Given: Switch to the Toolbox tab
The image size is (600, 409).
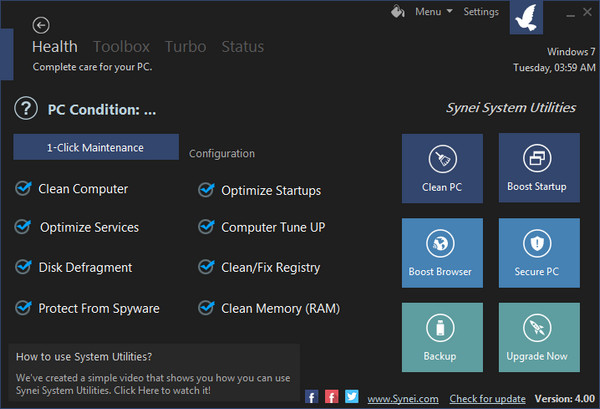Looking at the screenshot, I should pos(121,47).
